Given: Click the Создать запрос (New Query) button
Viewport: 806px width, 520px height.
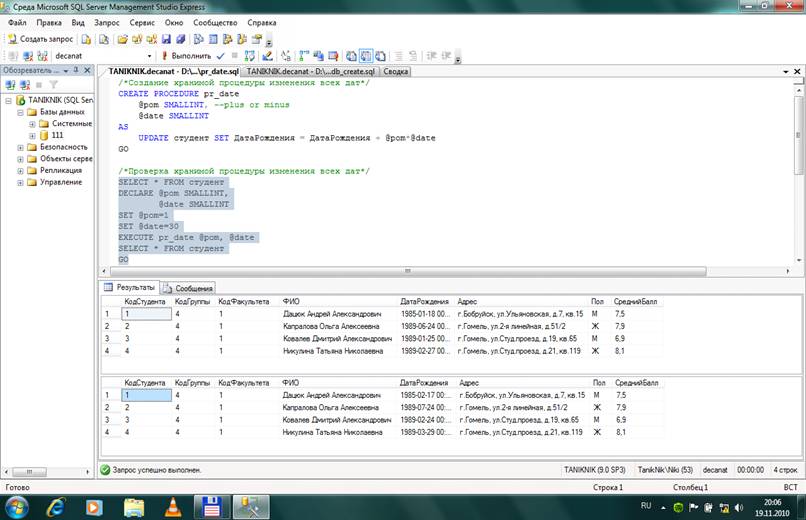Looking at the screenshot, I should (40, 38).
